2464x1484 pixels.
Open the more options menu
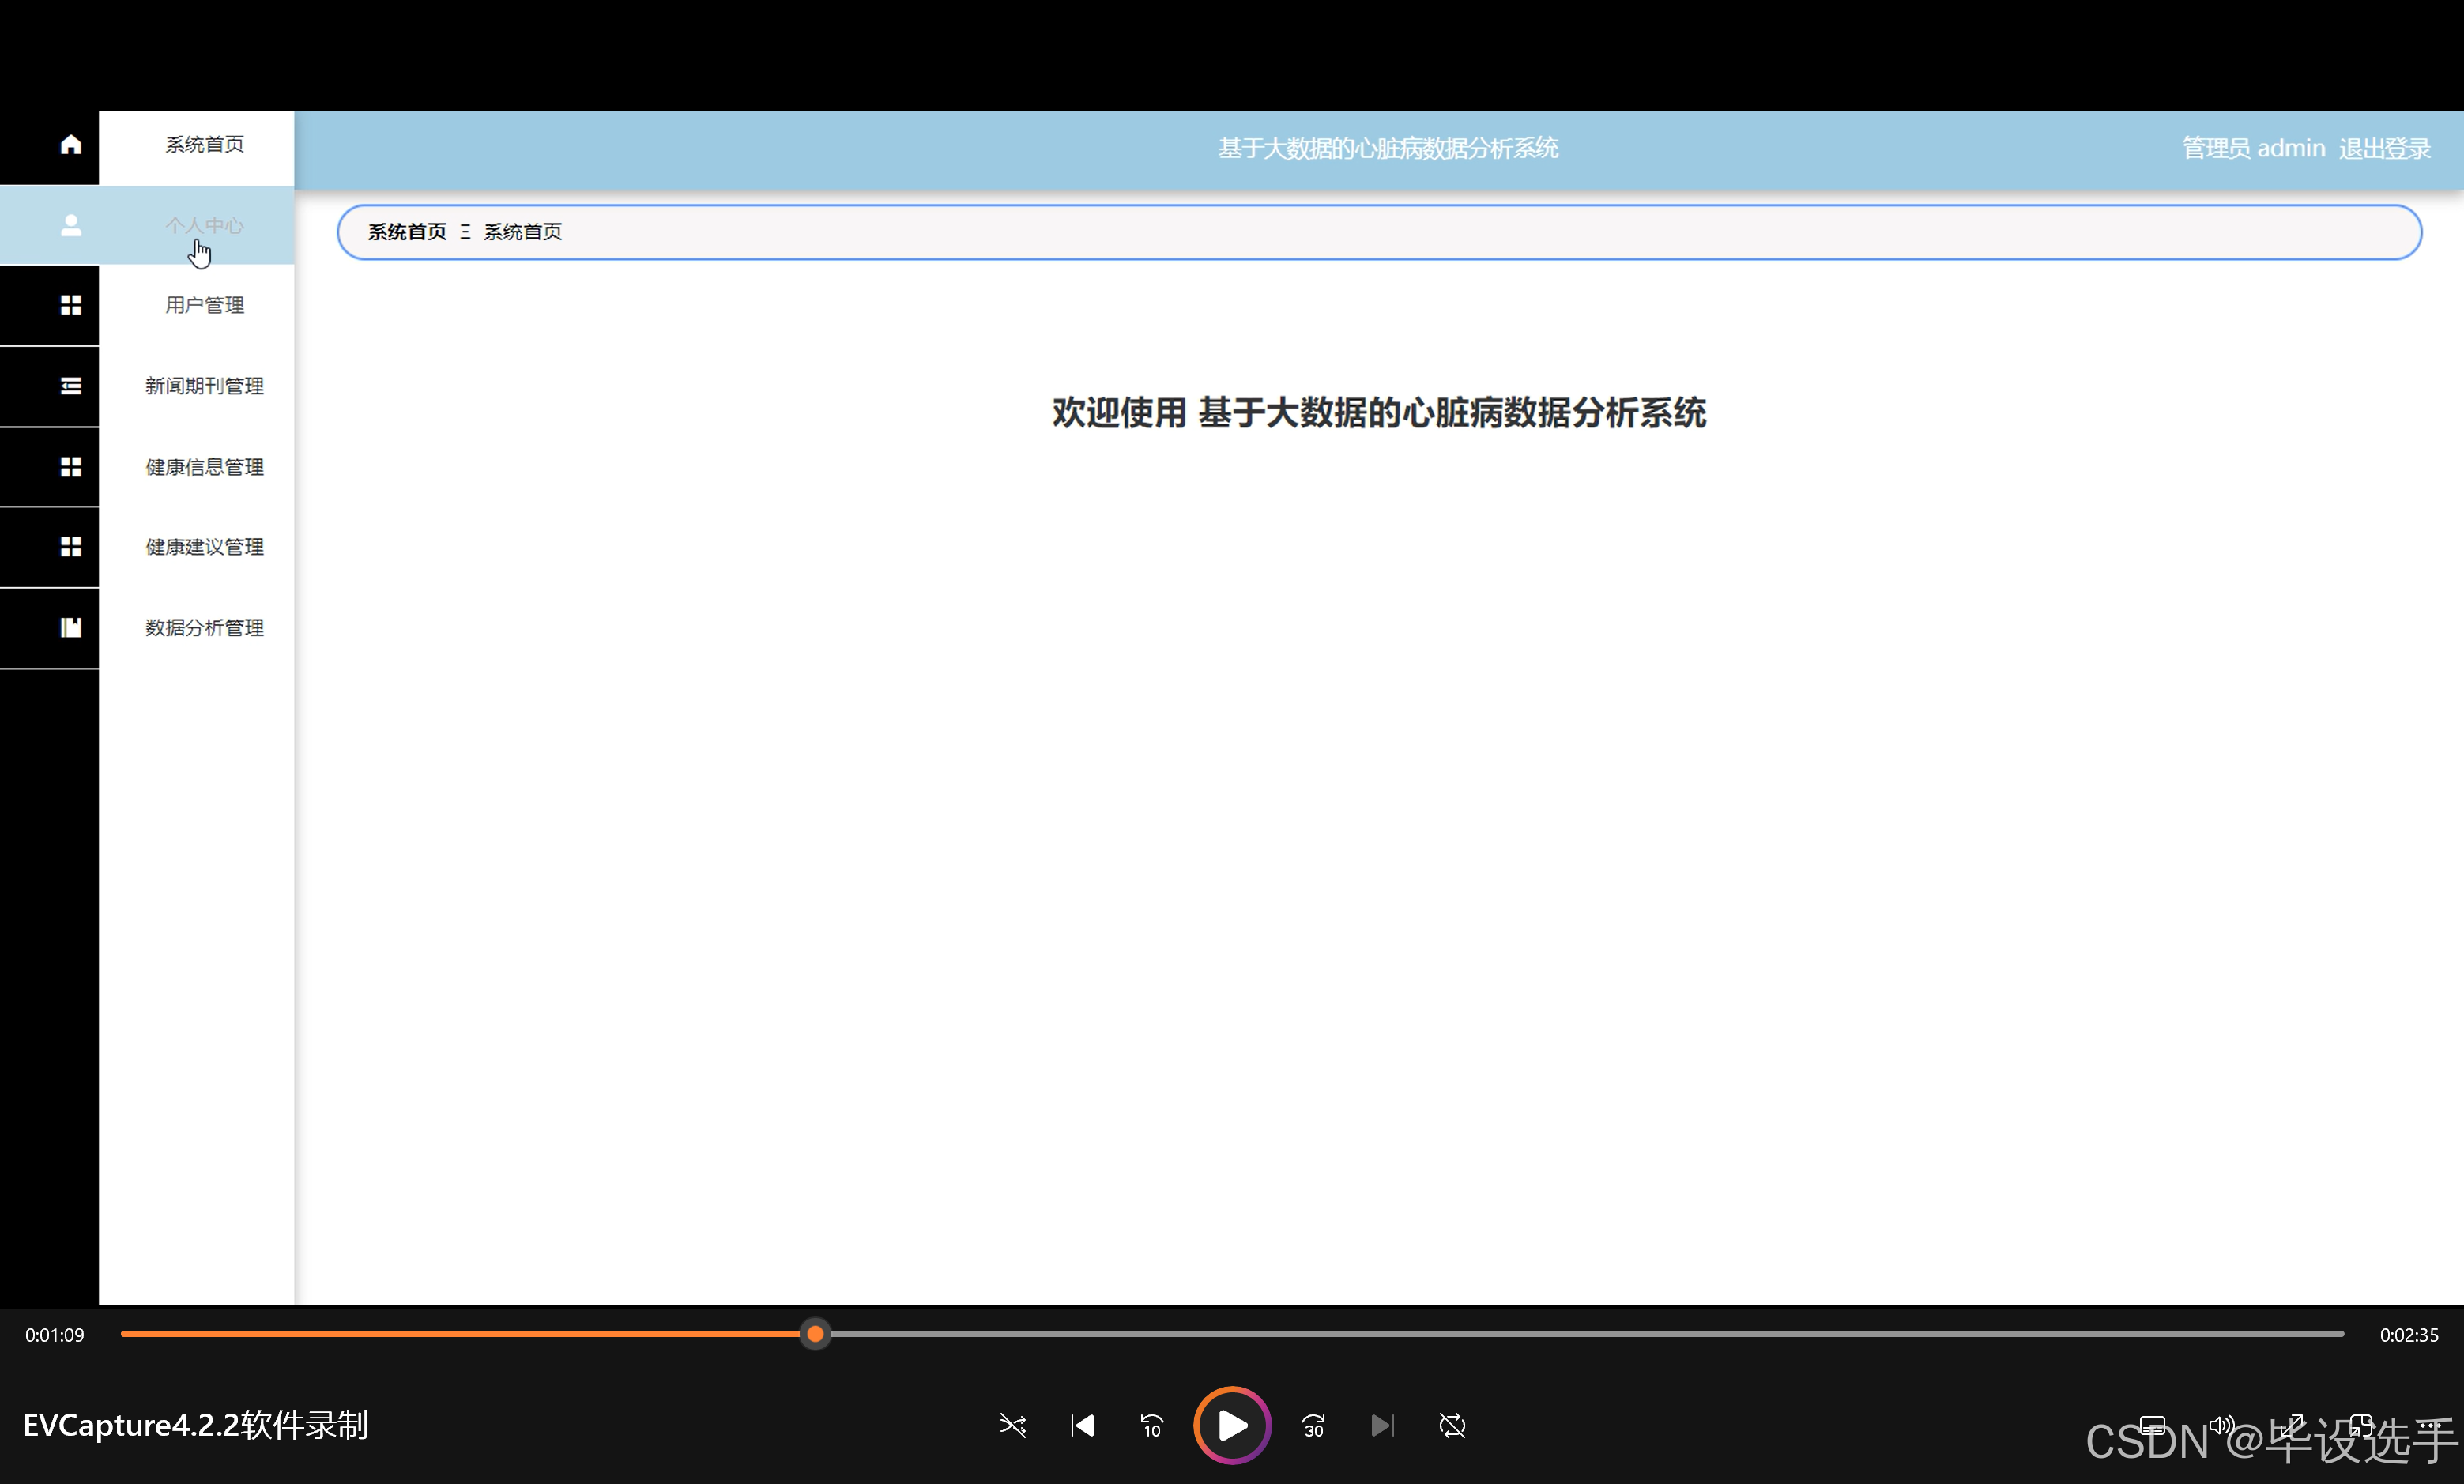(2430, 1425)
